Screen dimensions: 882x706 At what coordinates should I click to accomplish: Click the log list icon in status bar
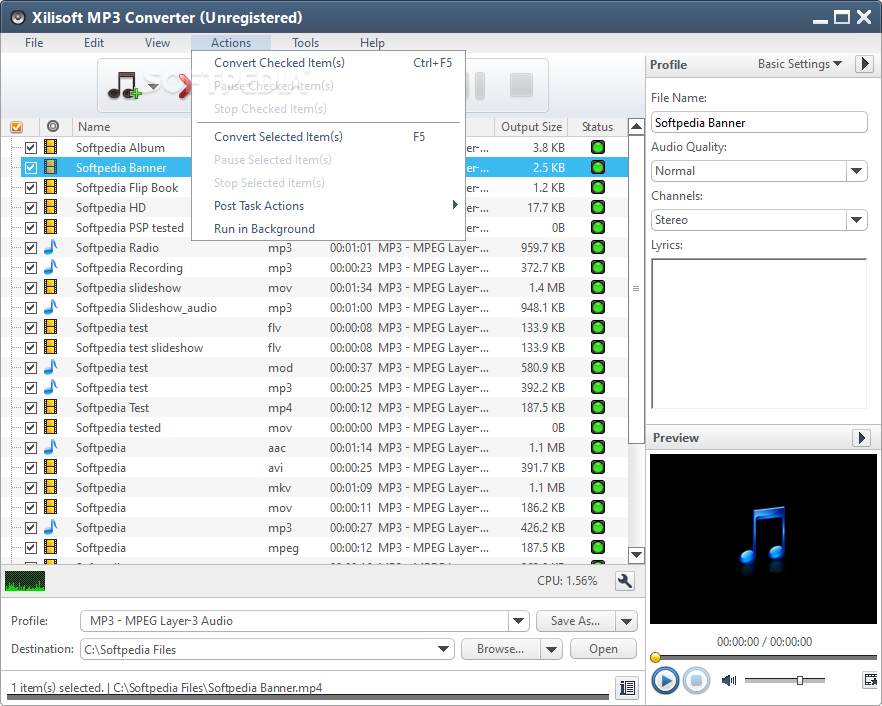627,687
